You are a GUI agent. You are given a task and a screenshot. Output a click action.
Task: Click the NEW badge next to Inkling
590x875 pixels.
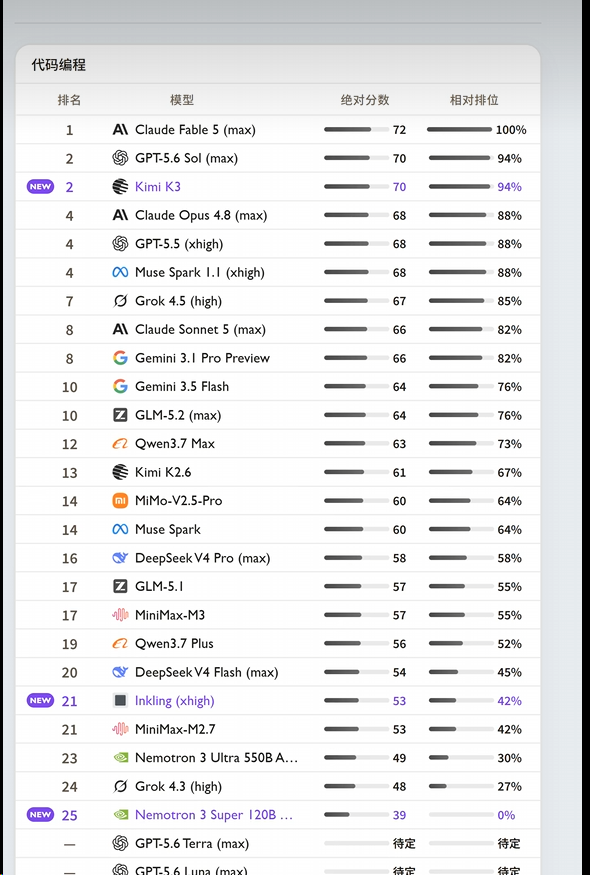(40, 700)
